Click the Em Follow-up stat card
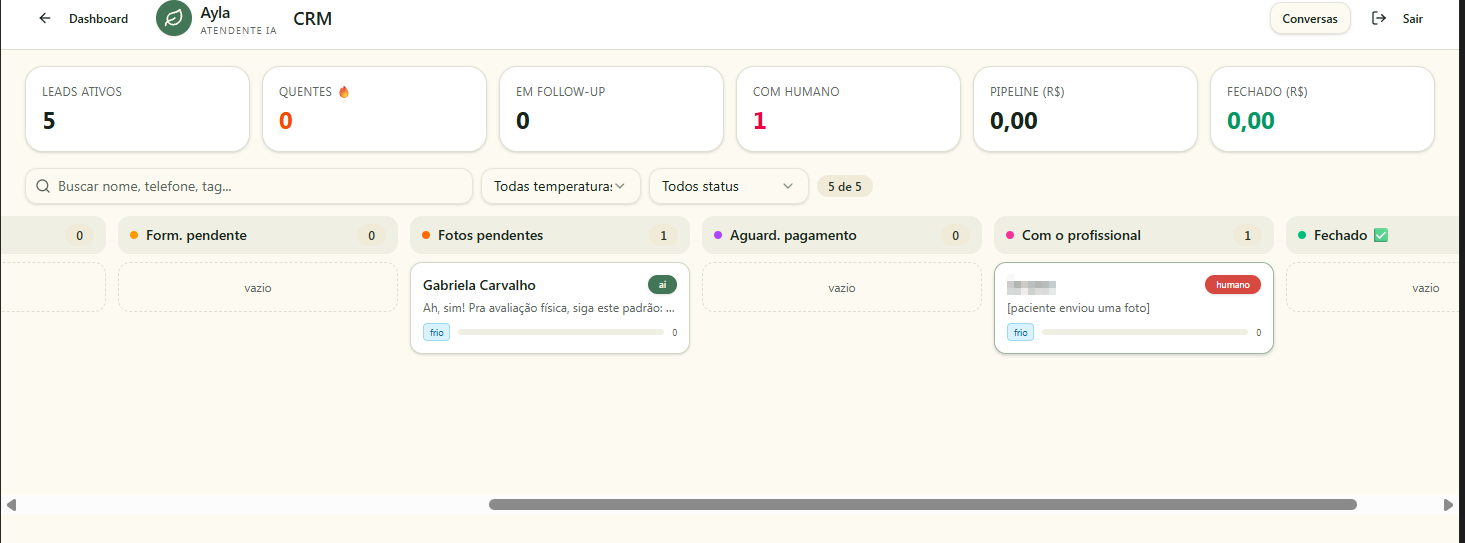This screenshot has height=543, width=1465. pos(611,109)
